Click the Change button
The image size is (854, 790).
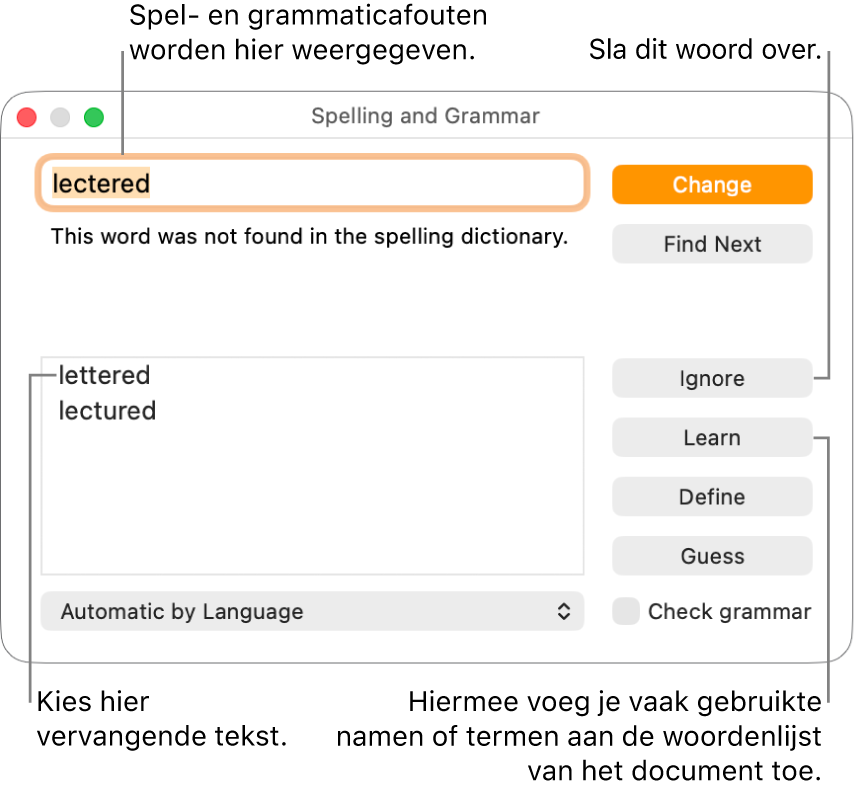pyautogui.click(x=712, y=184)
